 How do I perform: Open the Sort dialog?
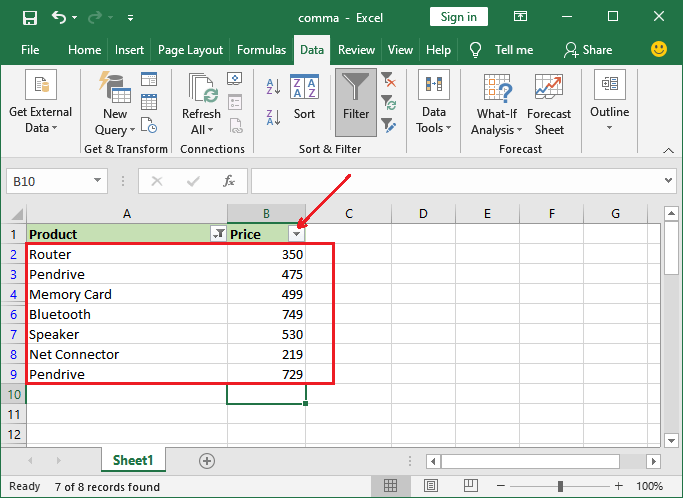click(304, 97)
